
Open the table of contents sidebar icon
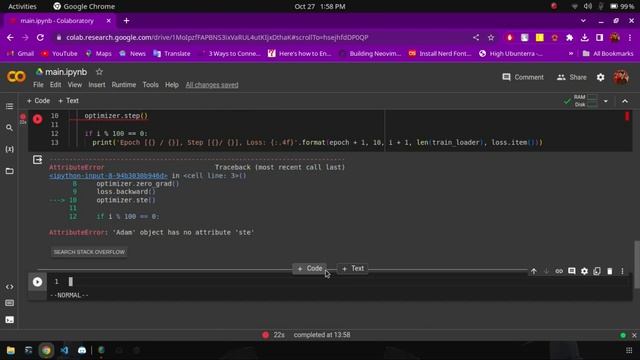point(9,106)
